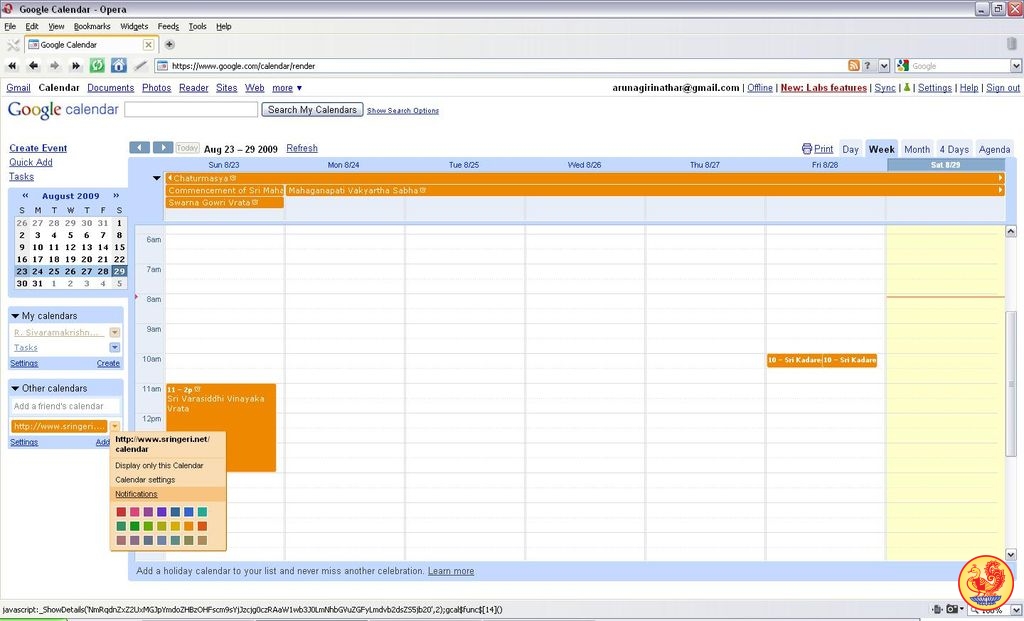The height and width of the screenshot is (621, 1024).
Task: Click the Sign out link
Action: tap(1003, 88)
